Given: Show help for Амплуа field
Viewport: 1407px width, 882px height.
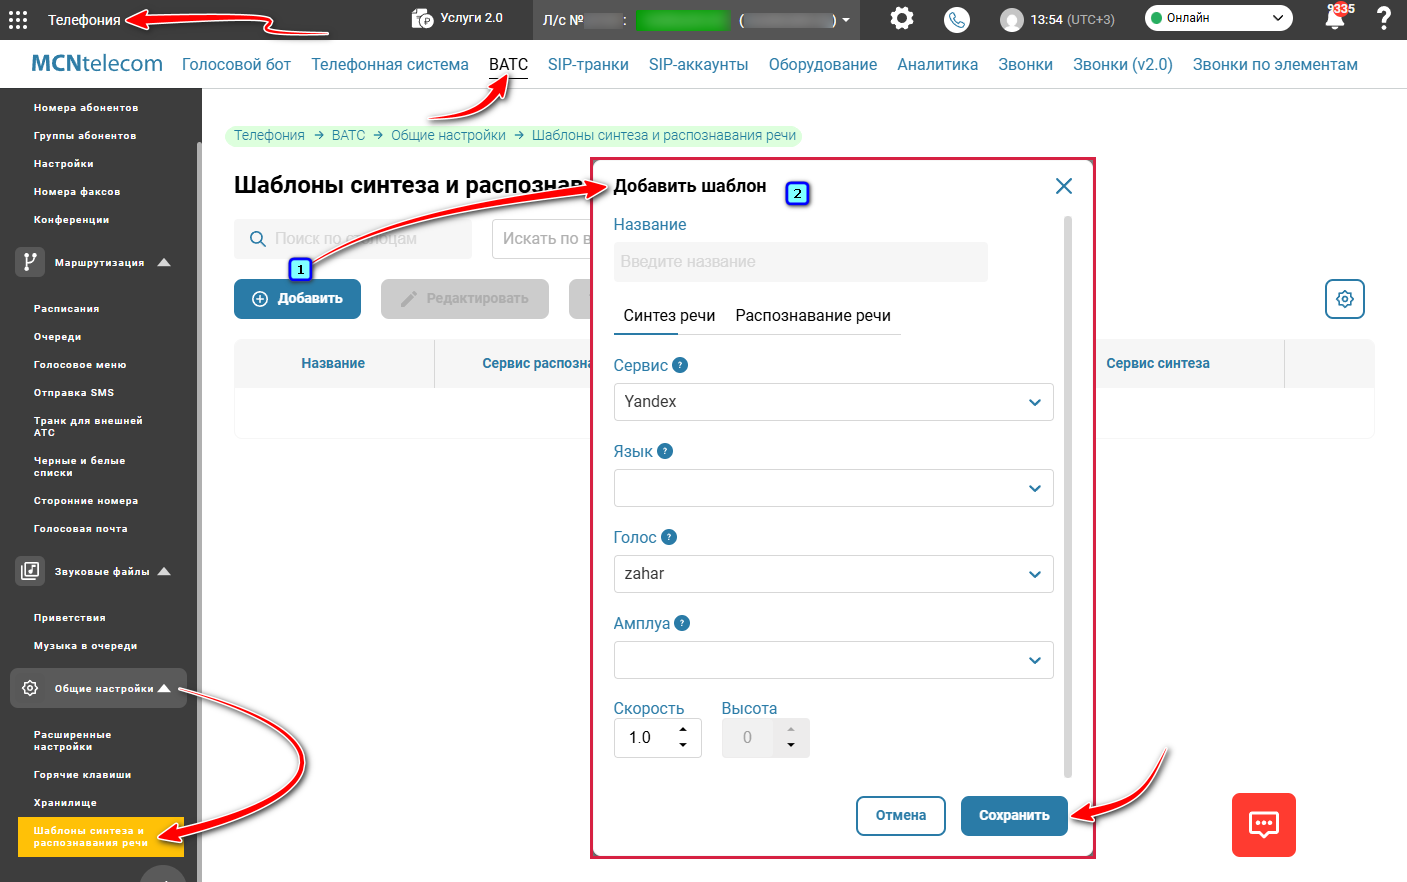Looking at the screenshot, I should tap(682, 623).
